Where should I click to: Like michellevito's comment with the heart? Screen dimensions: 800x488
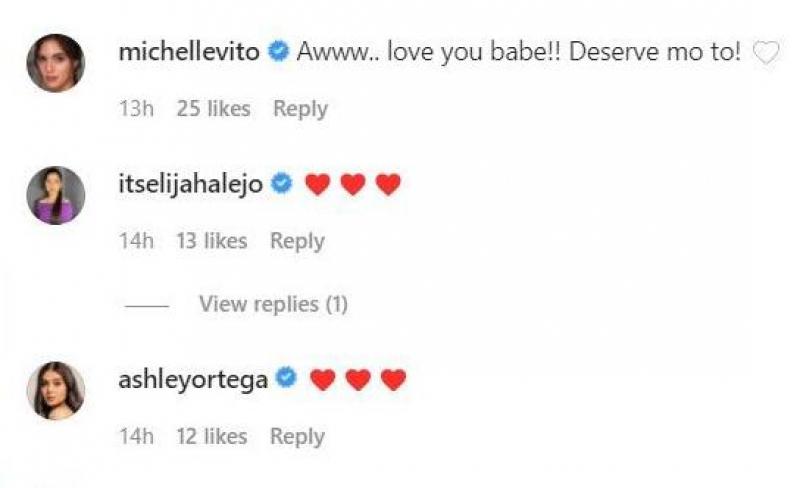point(765,53)
